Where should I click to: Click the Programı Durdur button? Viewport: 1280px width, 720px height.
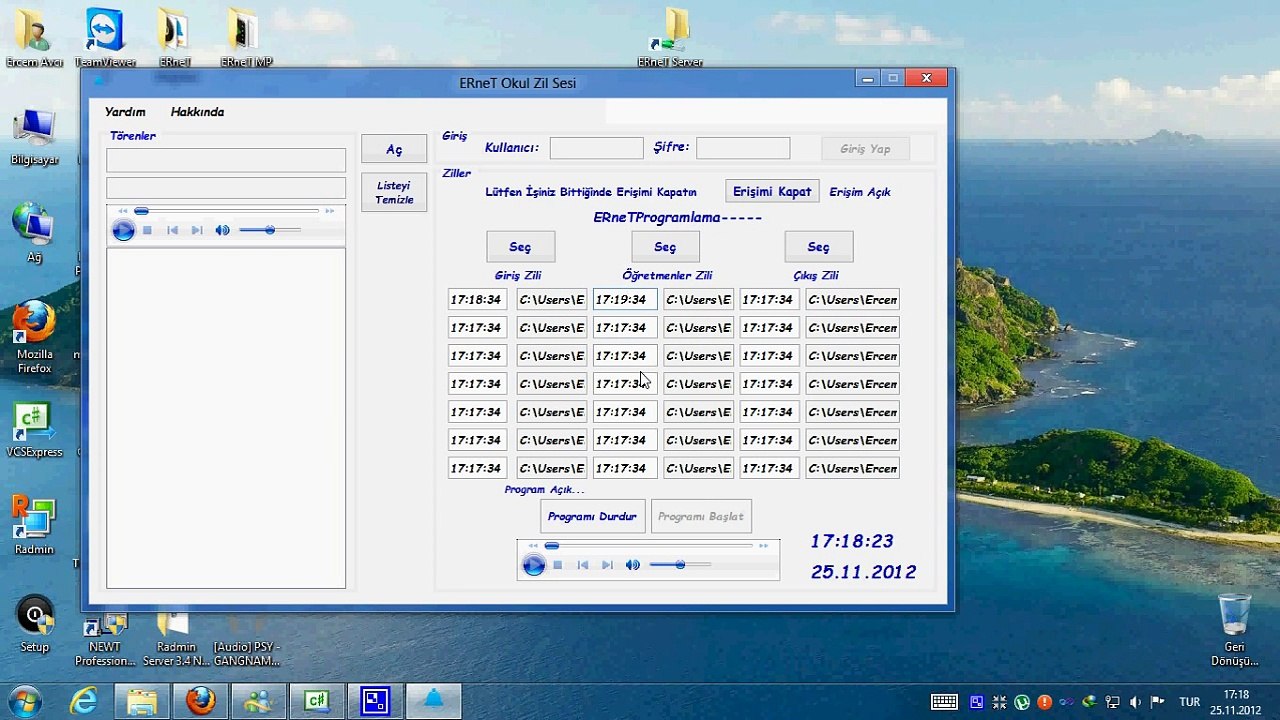(x=592, y=516)
